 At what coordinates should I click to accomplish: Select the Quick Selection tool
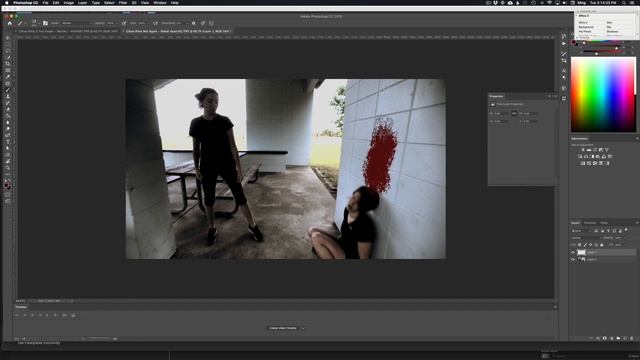[8, 58]
